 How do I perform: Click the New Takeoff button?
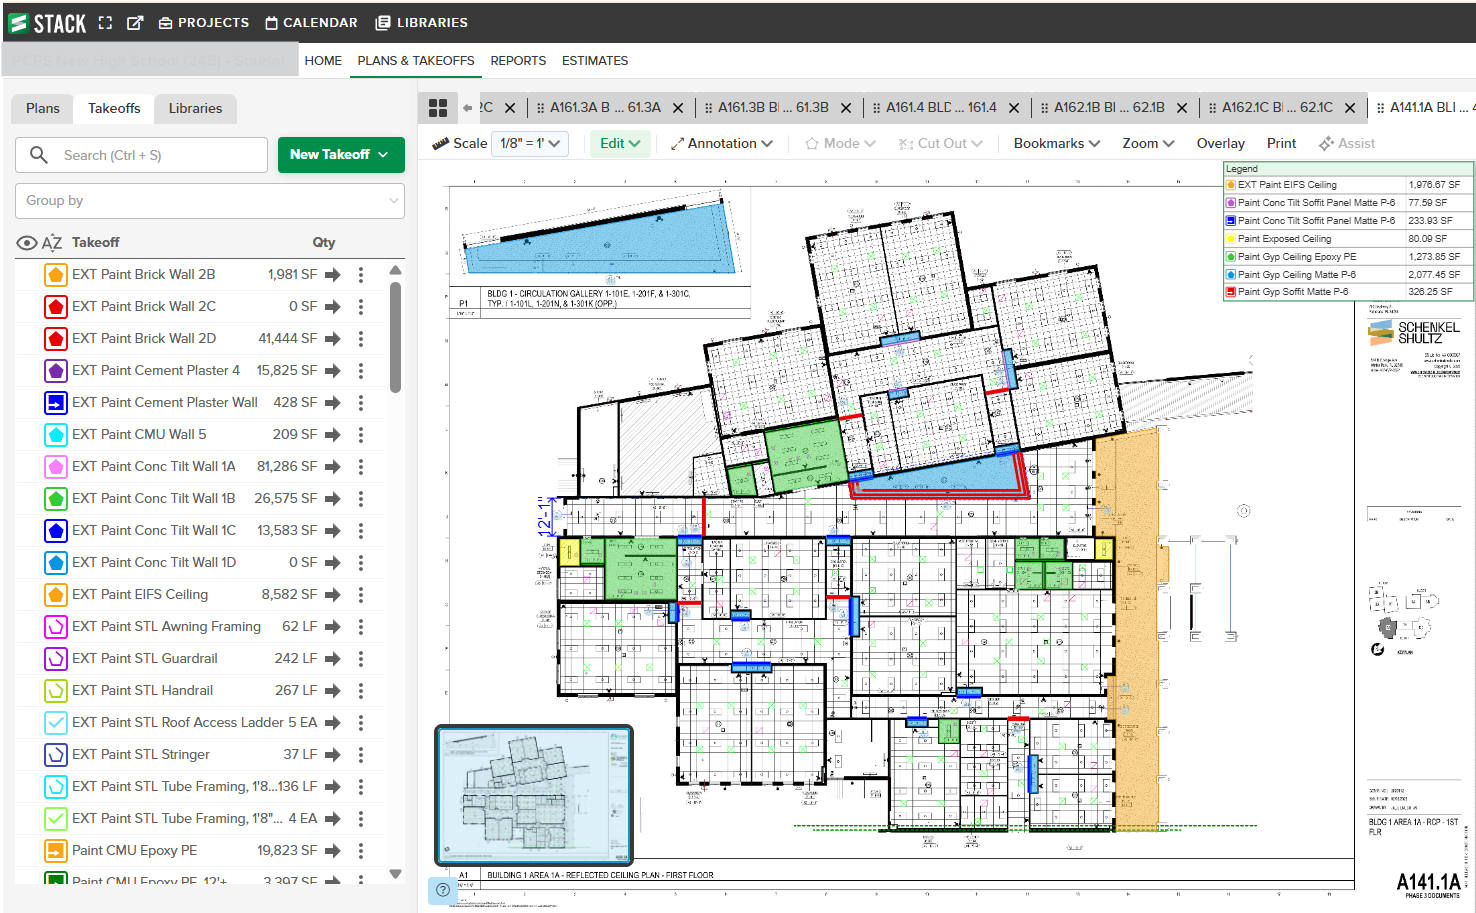[x=340, y=155]
